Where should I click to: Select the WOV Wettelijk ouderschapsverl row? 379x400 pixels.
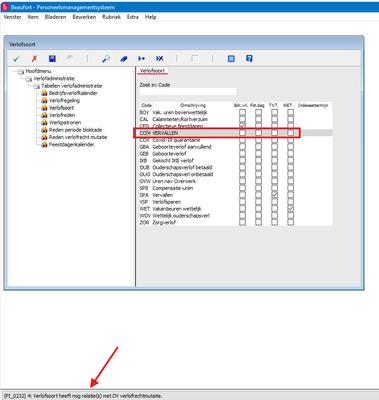pyautogui.click(x=236, y=216)
